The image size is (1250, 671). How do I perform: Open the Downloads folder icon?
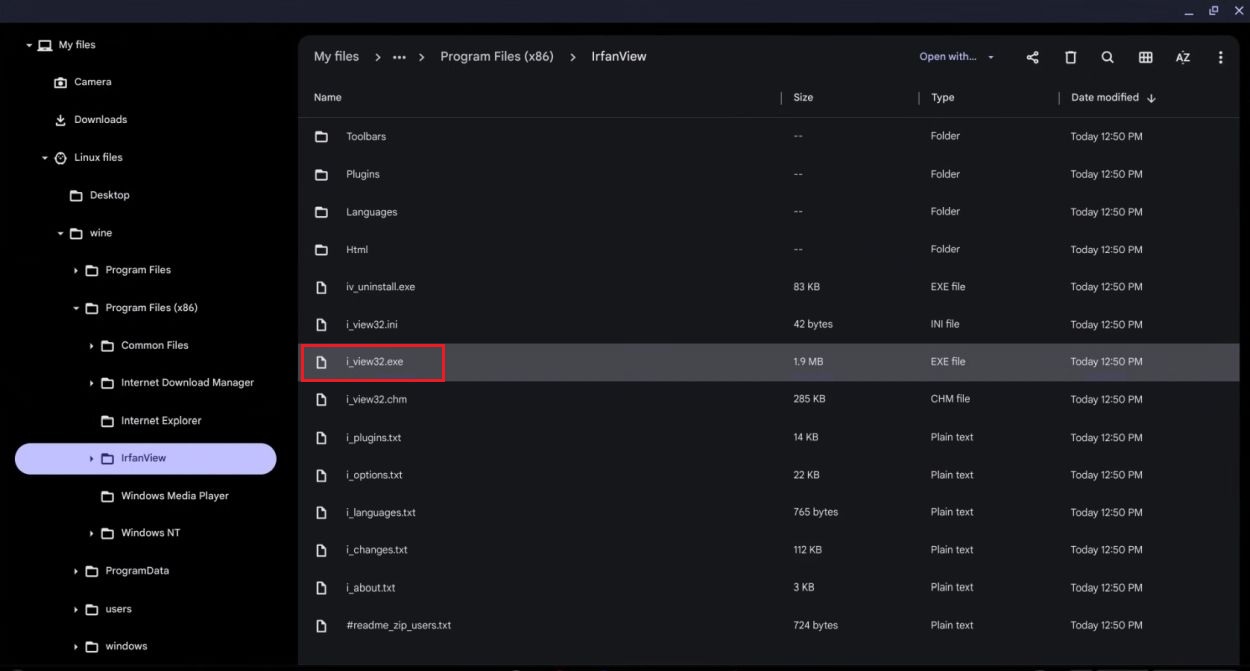tap(60, 119)
